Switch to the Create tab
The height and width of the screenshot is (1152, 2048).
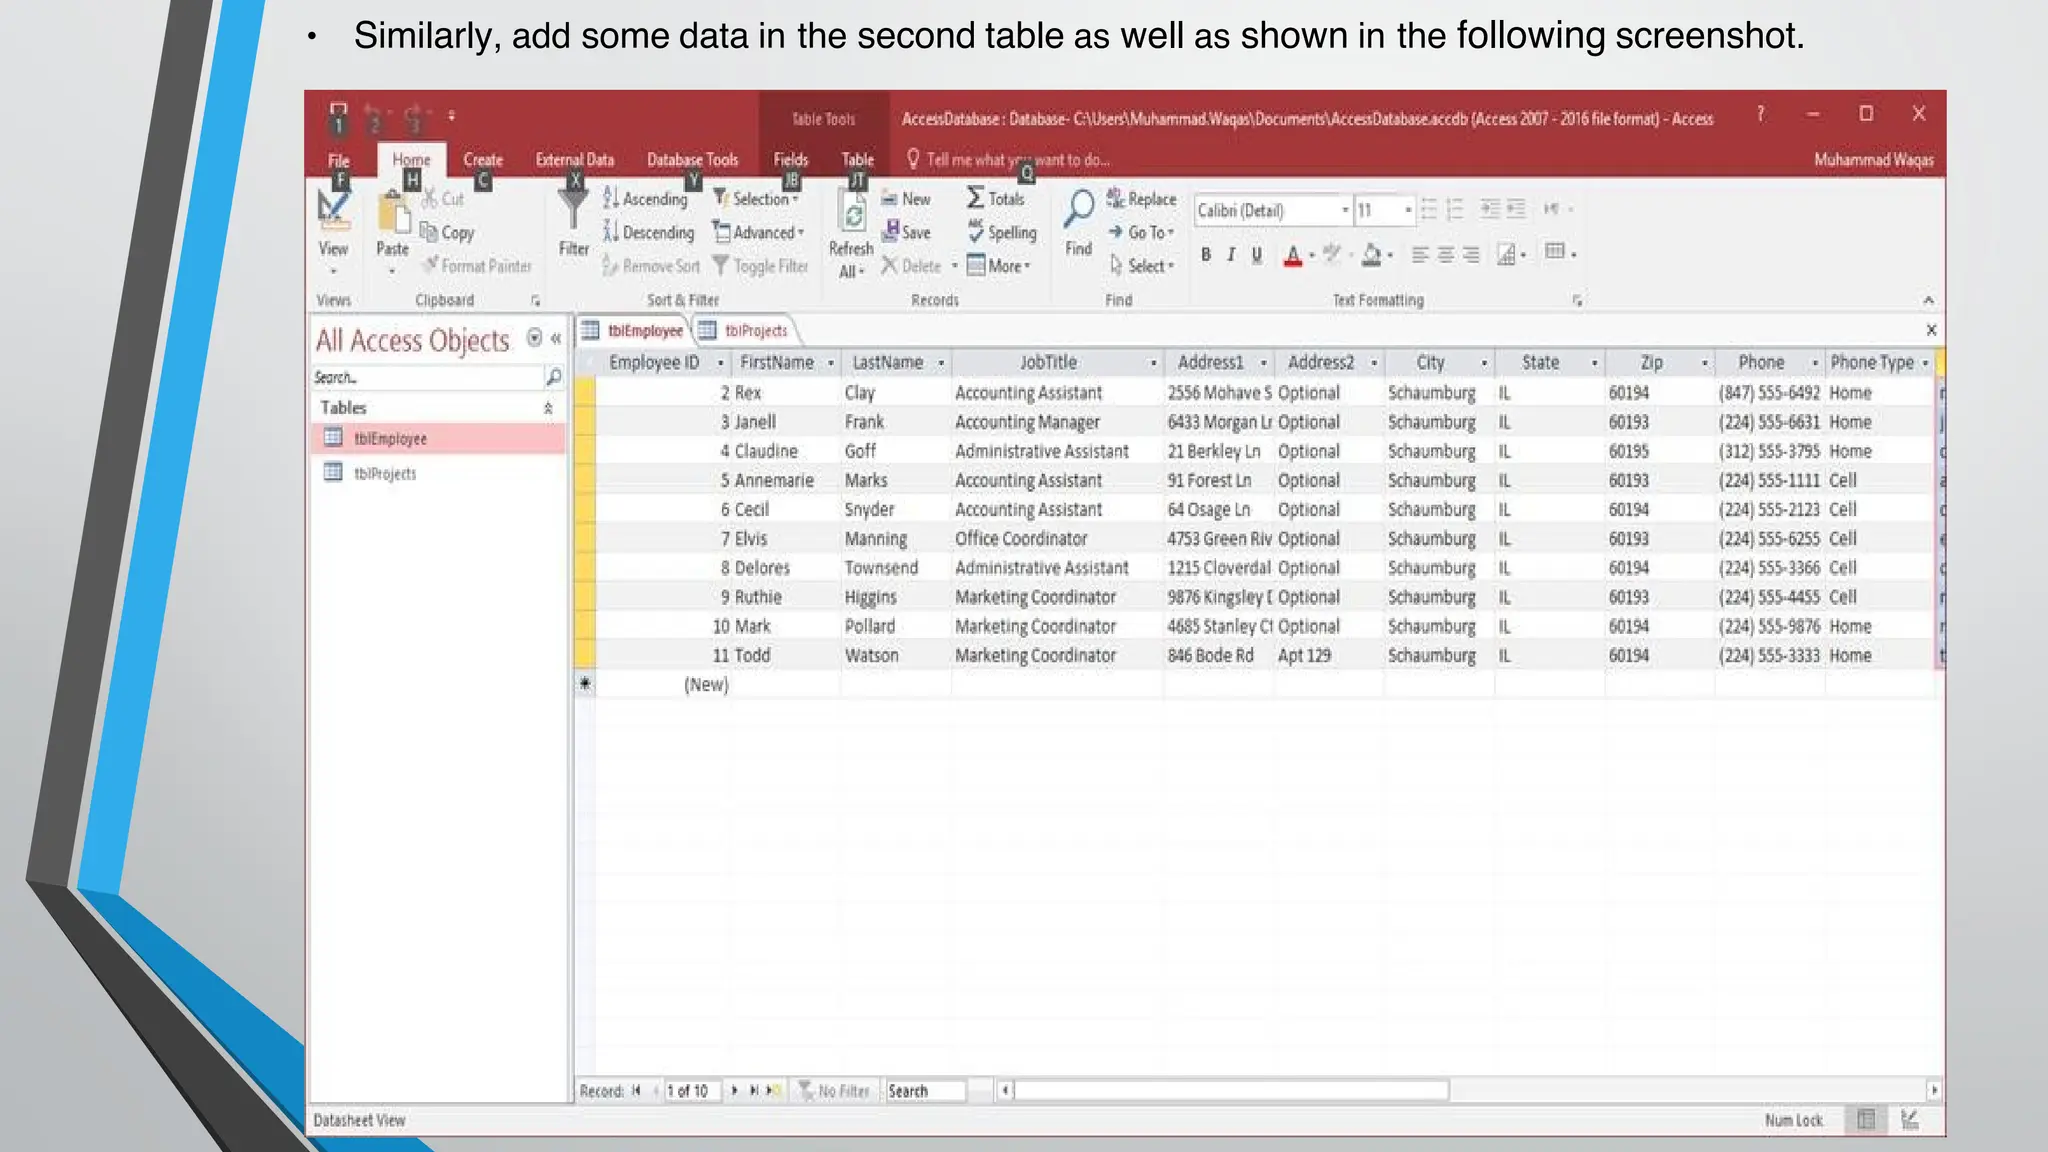point(483,160)
